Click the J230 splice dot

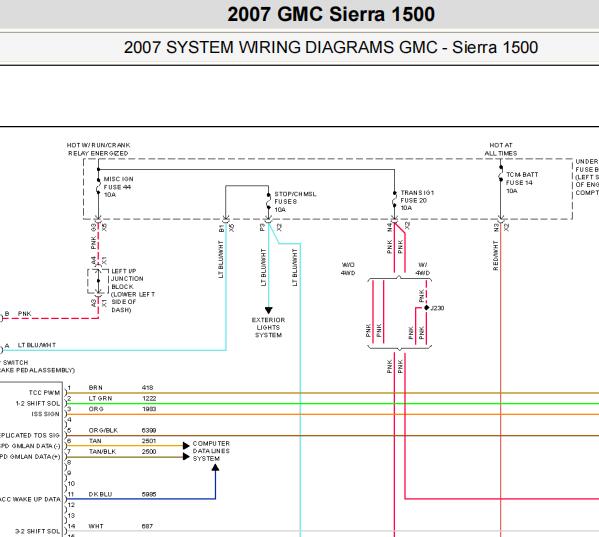426,308
